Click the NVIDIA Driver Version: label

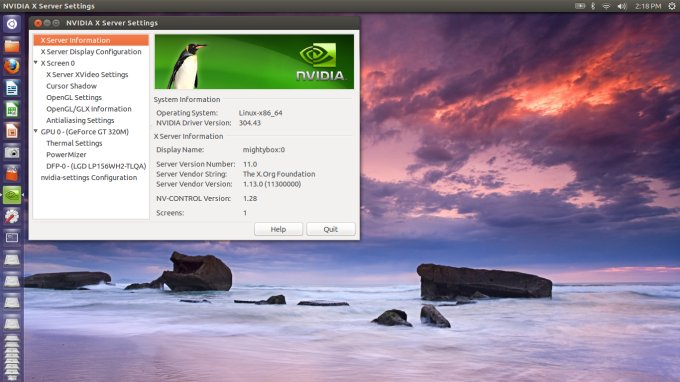[x=194, y=123]
